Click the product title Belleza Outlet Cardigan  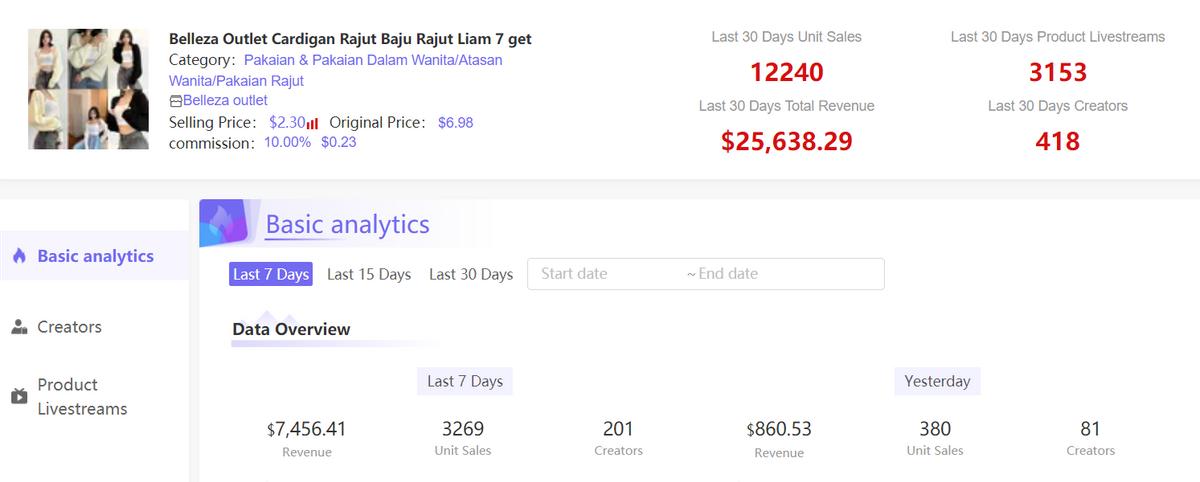pyautogui.click(x=350, y=39)
